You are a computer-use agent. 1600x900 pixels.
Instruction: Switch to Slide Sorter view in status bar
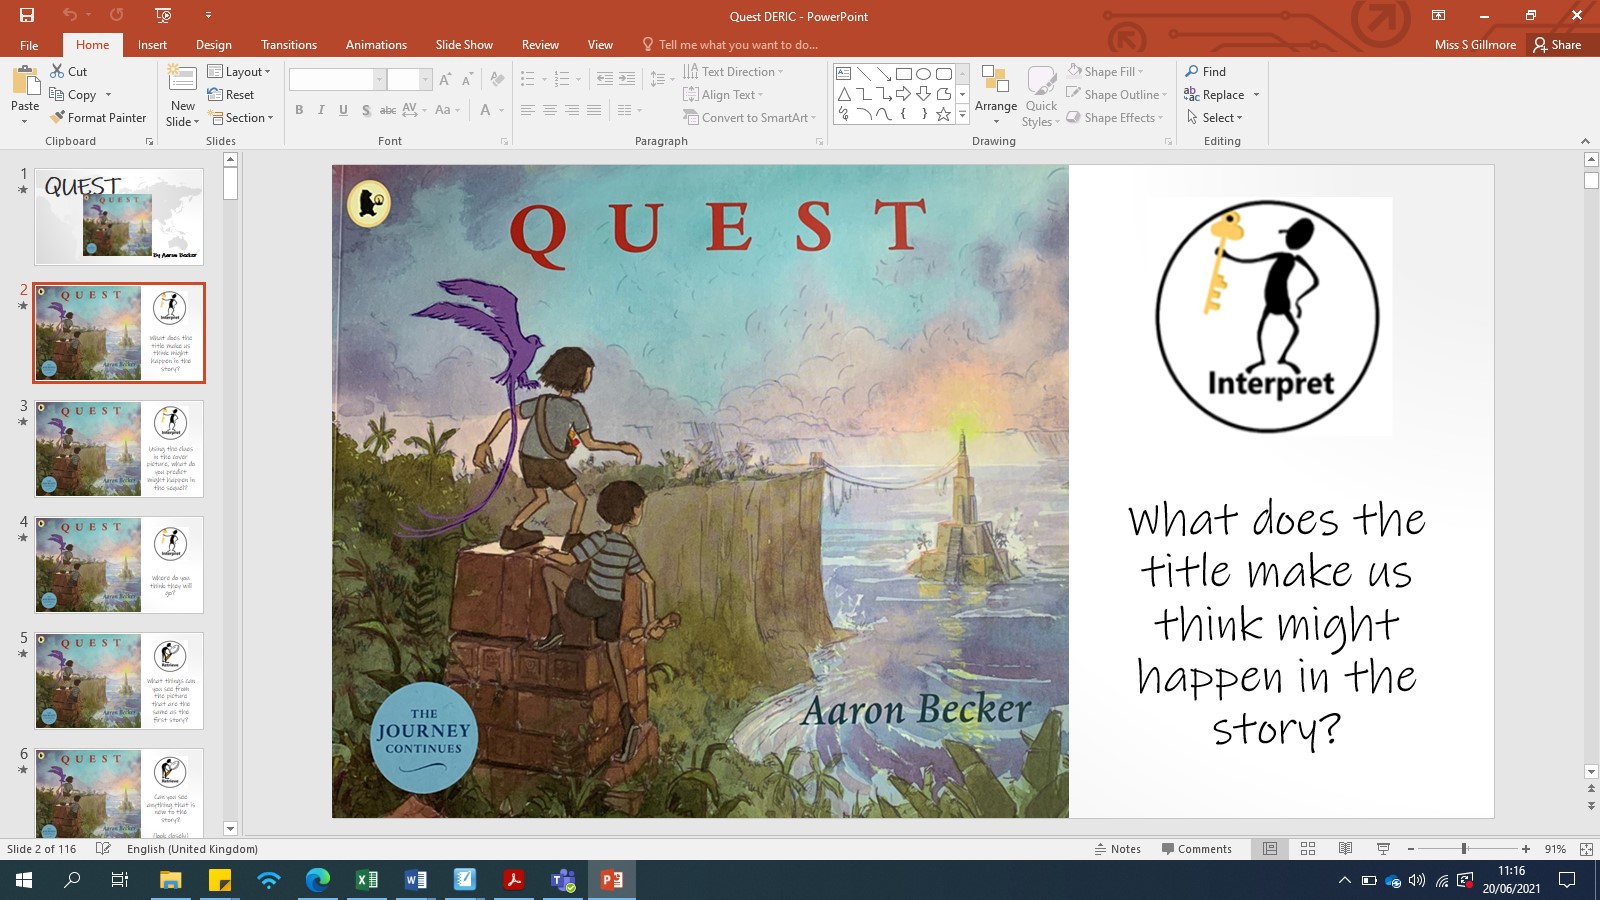[x=1307, y=849]
